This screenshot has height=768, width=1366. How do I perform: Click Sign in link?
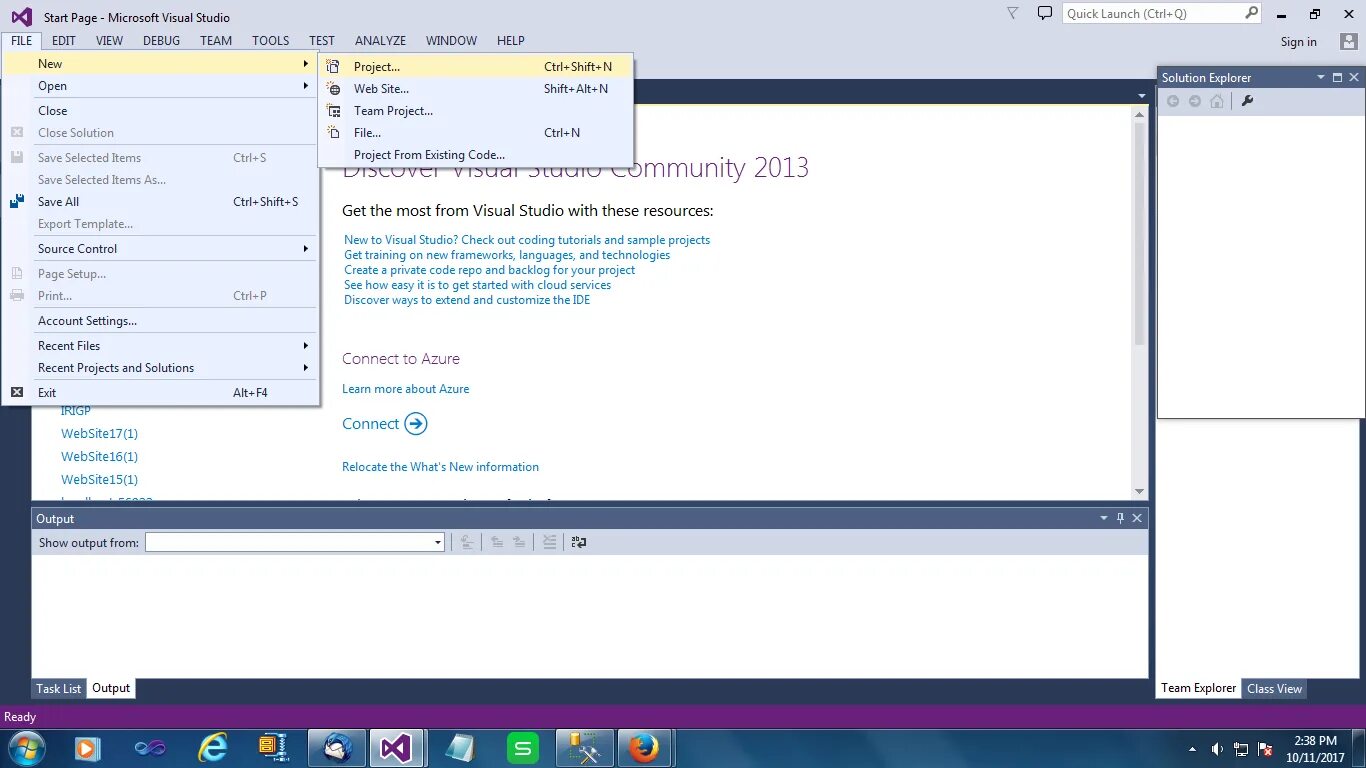click(1299, 42)
